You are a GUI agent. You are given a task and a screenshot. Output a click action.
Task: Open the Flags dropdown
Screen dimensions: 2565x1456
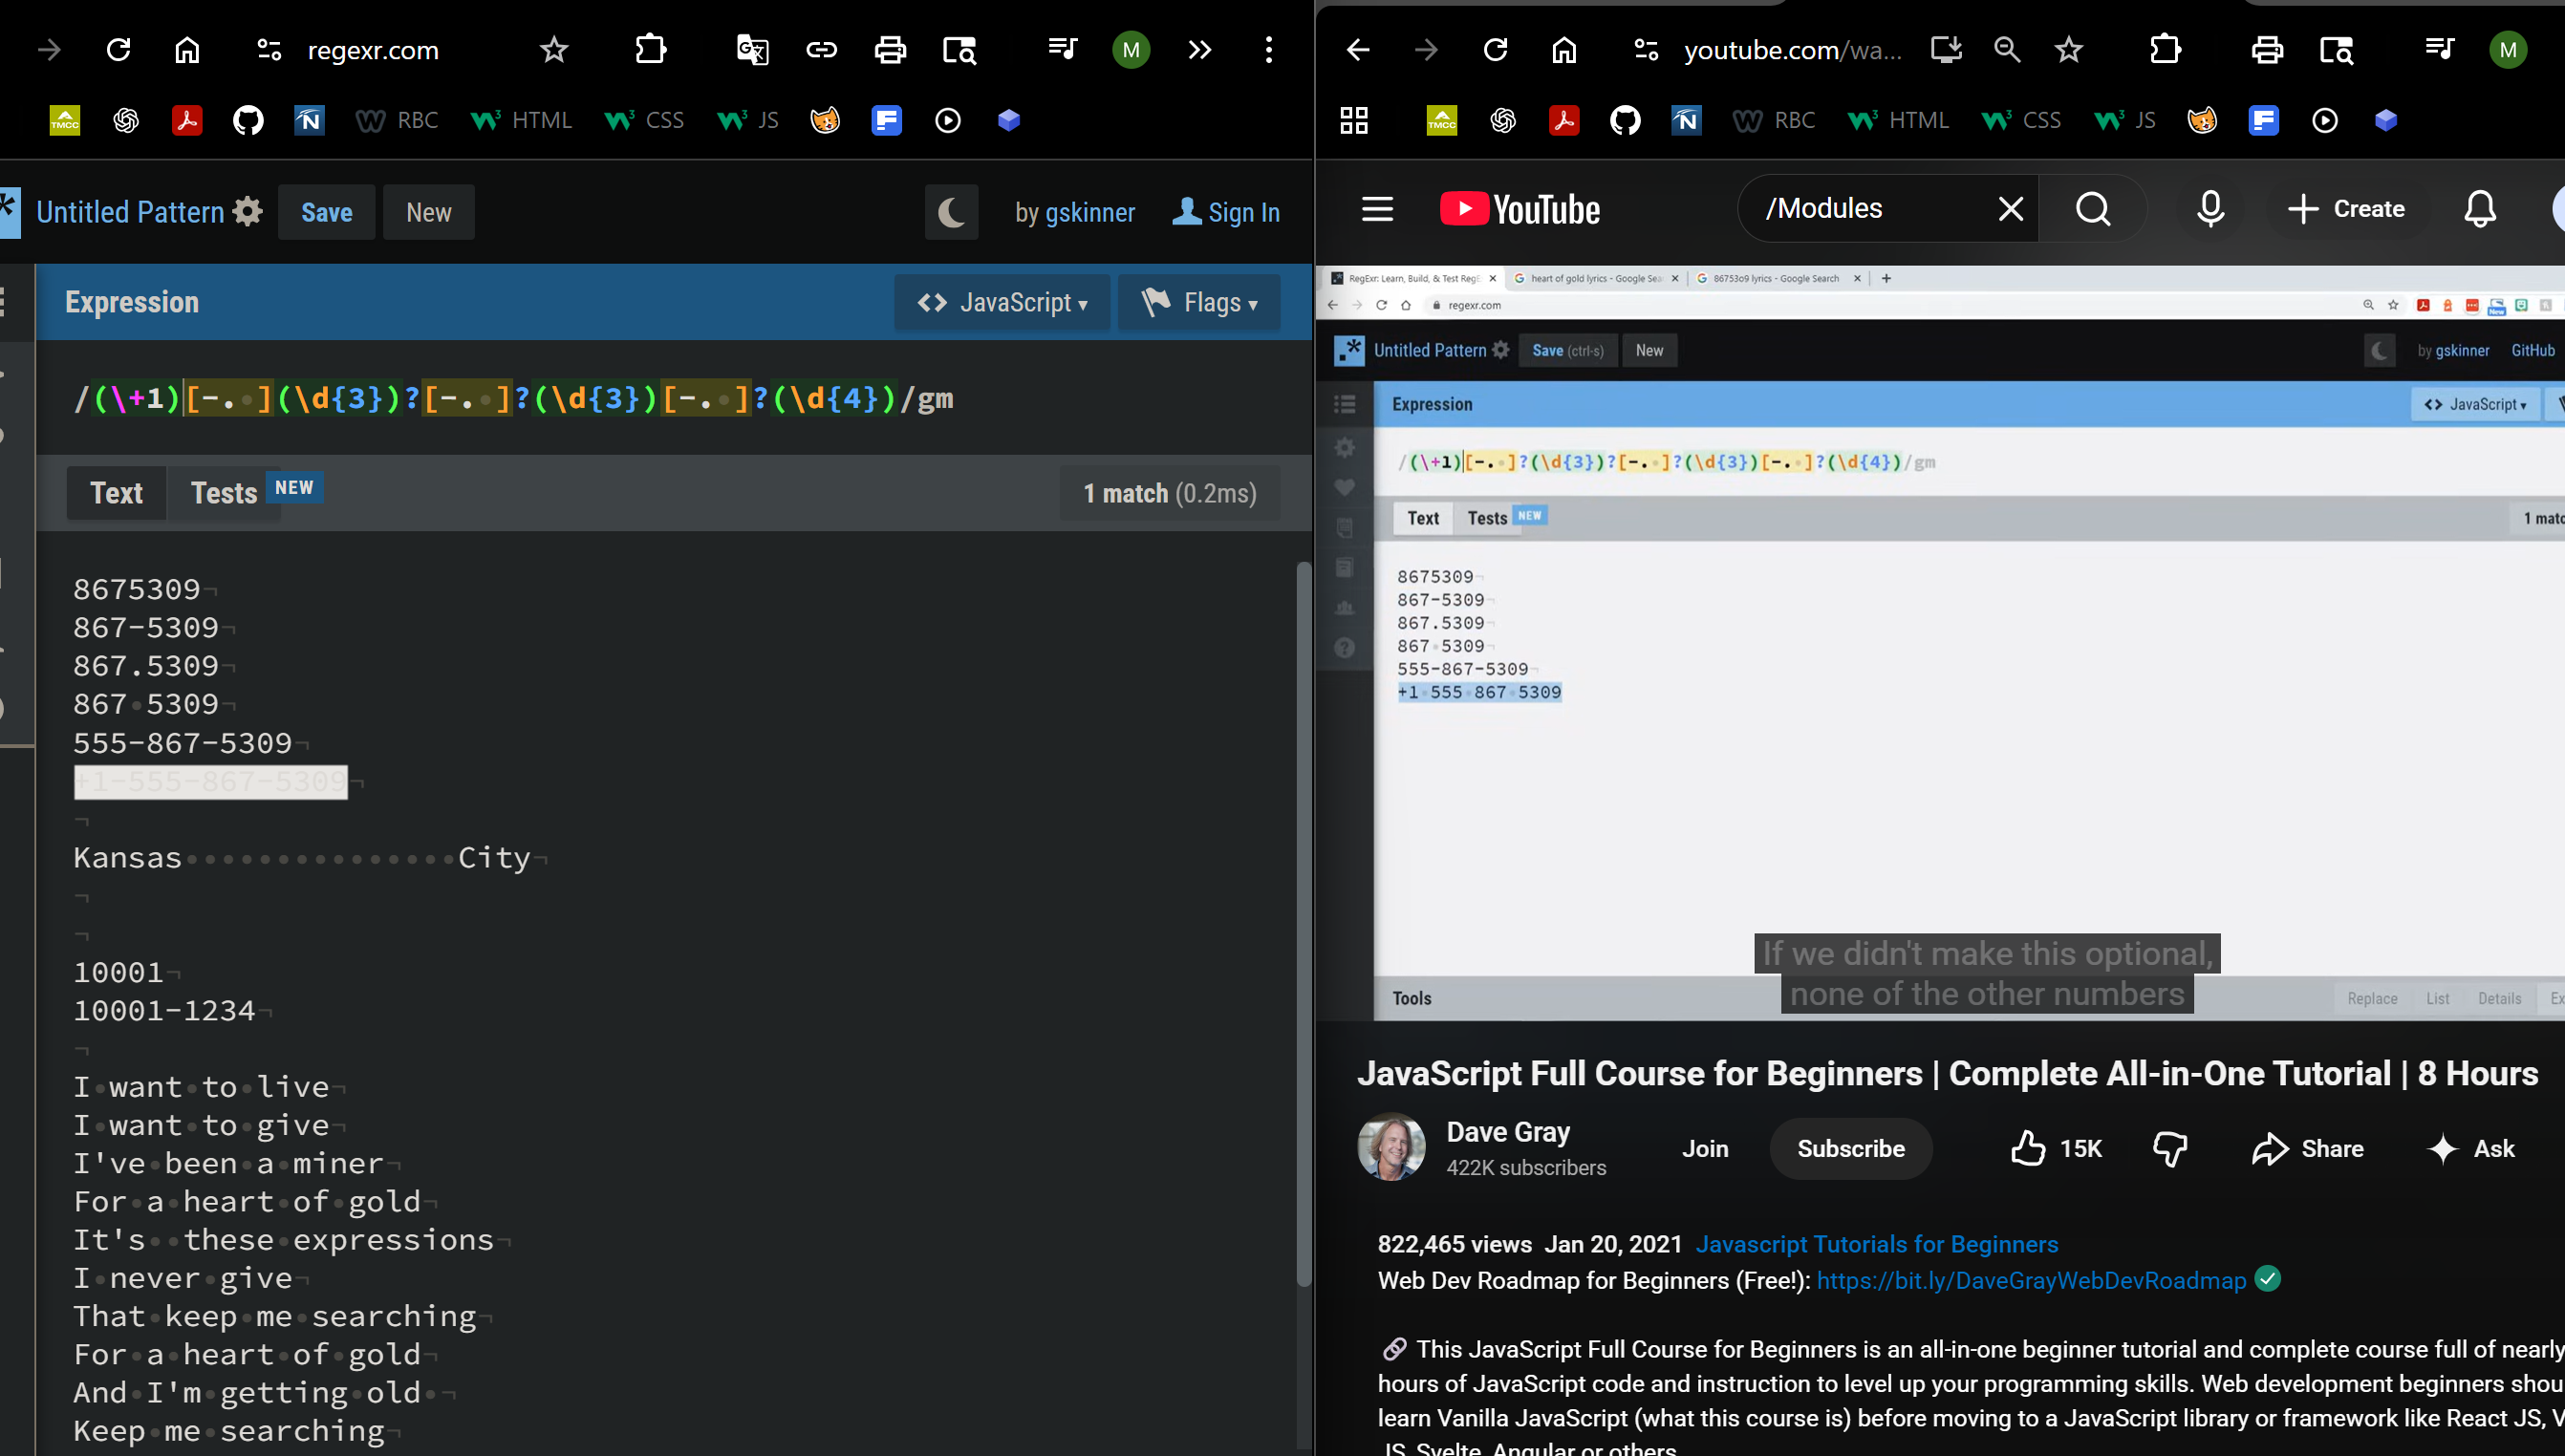point(1199,302)
